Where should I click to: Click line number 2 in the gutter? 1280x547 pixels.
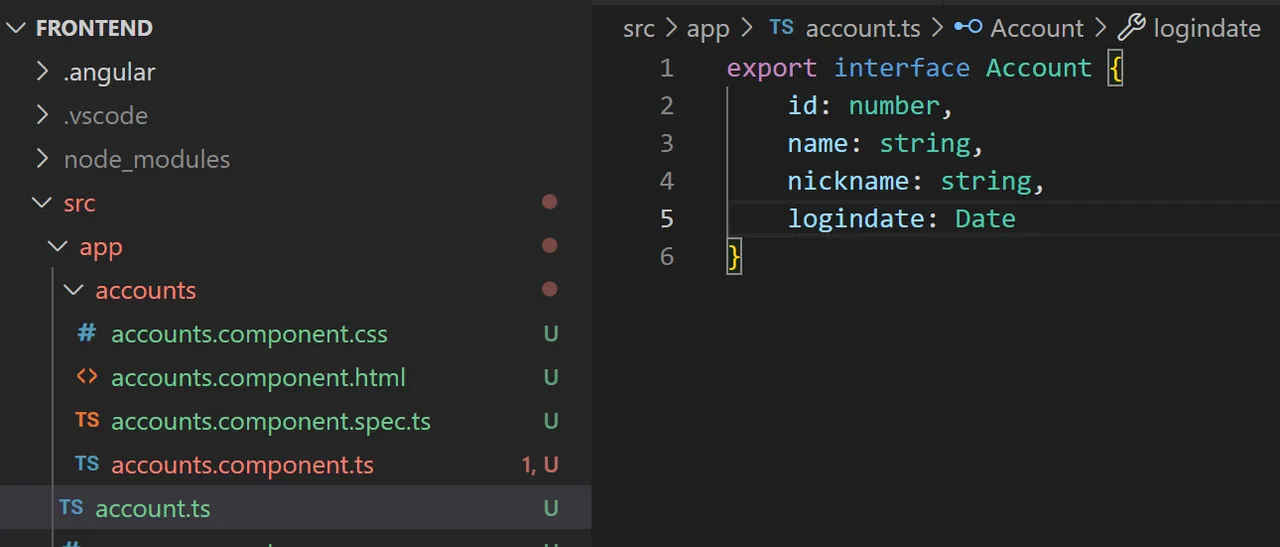(x=667, y=106)
